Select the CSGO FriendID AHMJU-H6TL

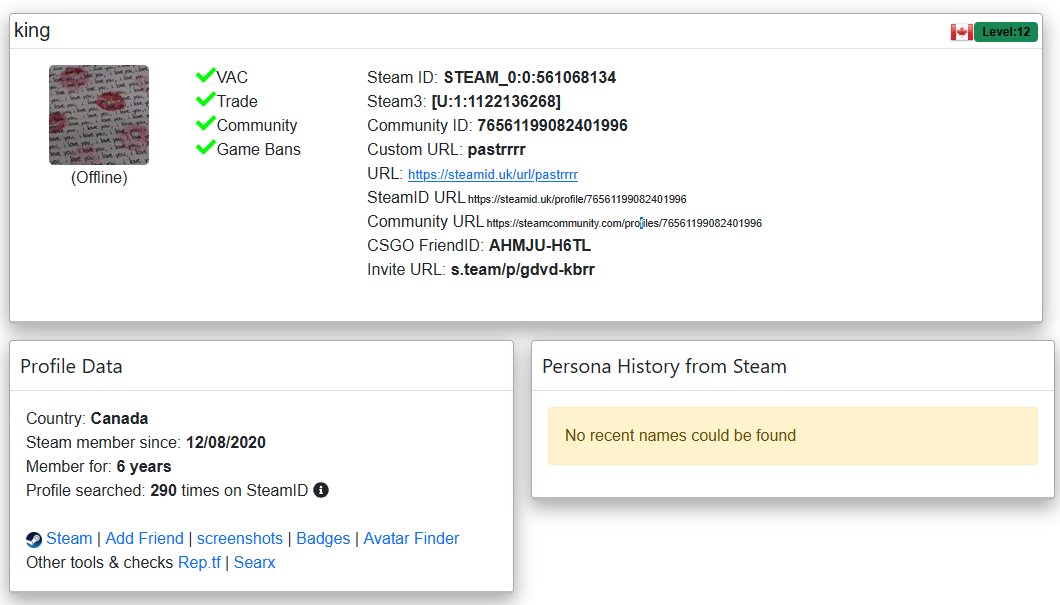(539, 245)
